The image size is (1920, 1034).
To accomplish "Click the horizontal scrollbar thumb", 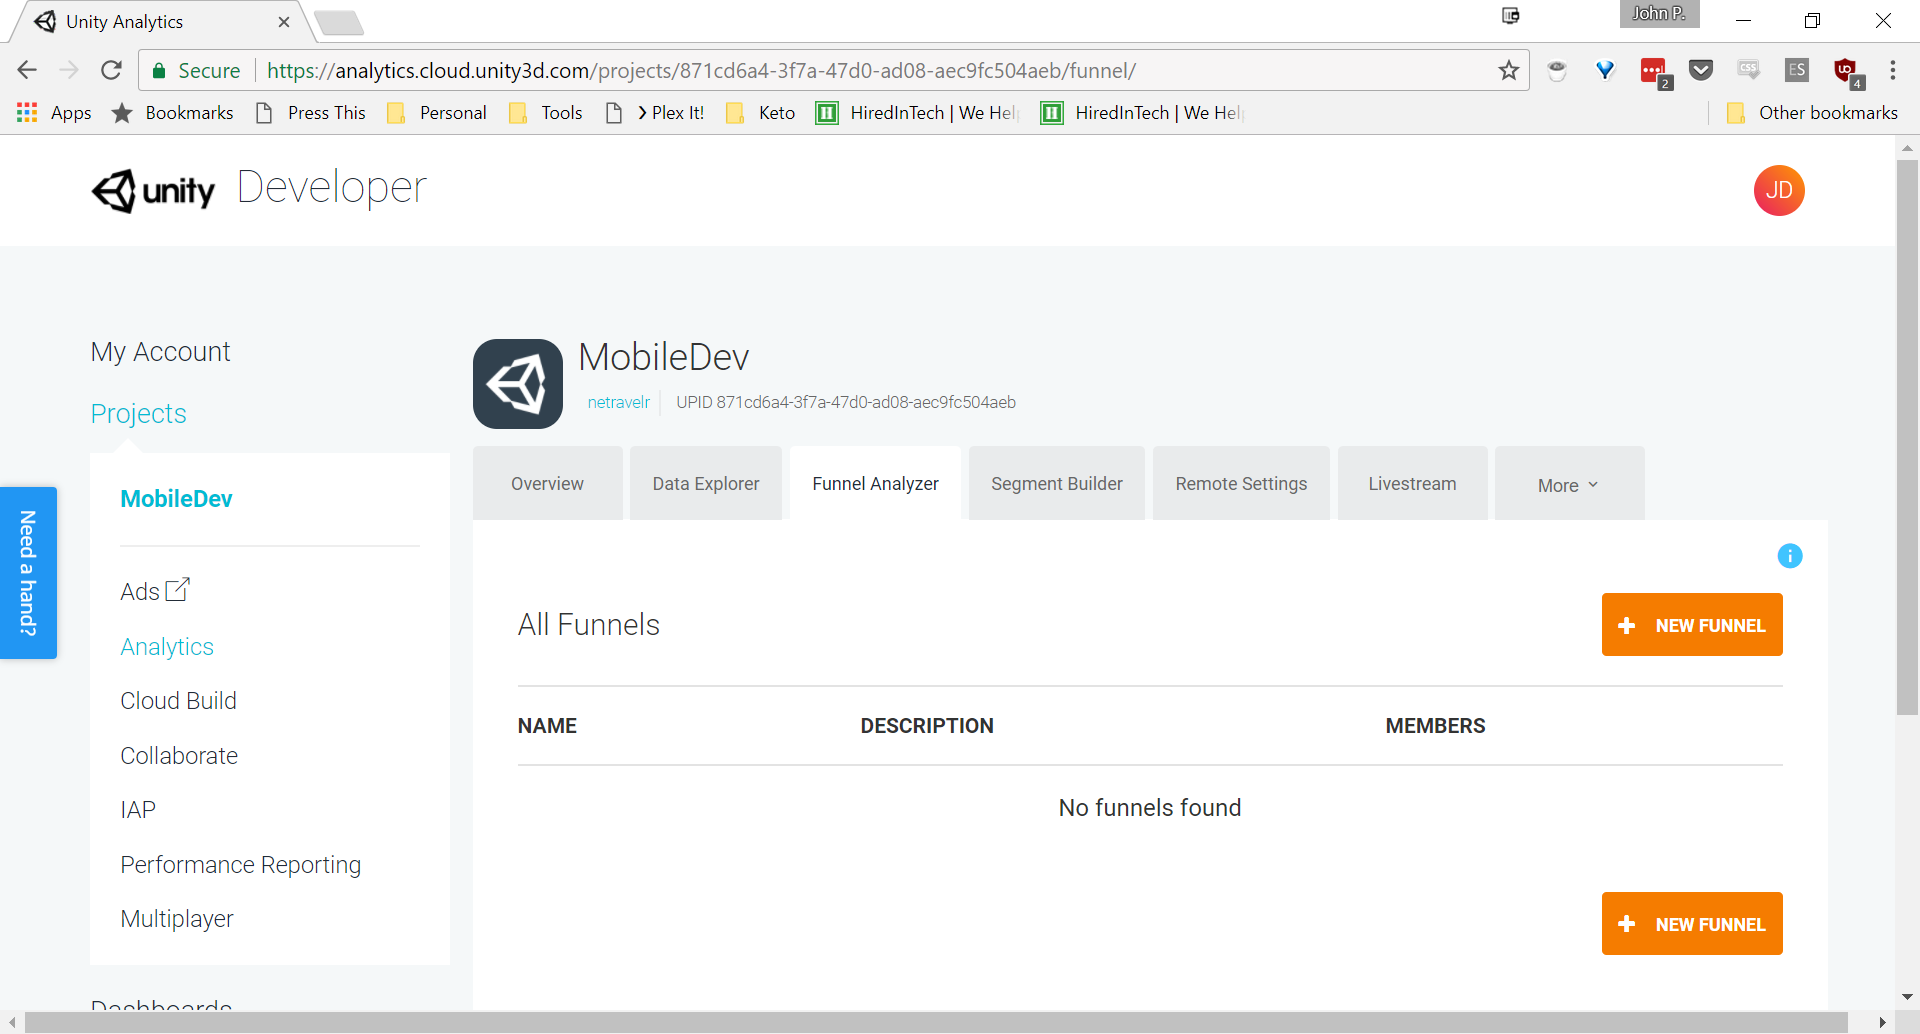I will (x=935, y=1022).
